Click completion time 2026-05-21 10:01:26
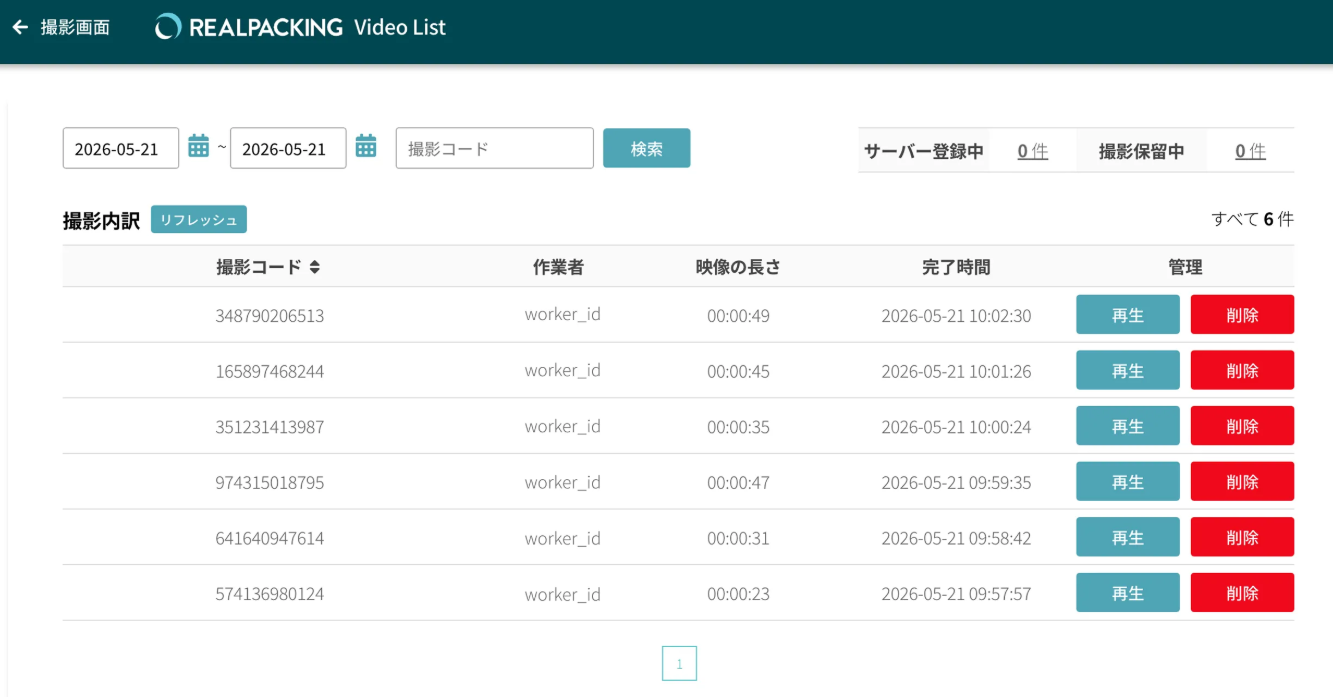Viewport: 1333px width, 697px height. click(956, 371)
